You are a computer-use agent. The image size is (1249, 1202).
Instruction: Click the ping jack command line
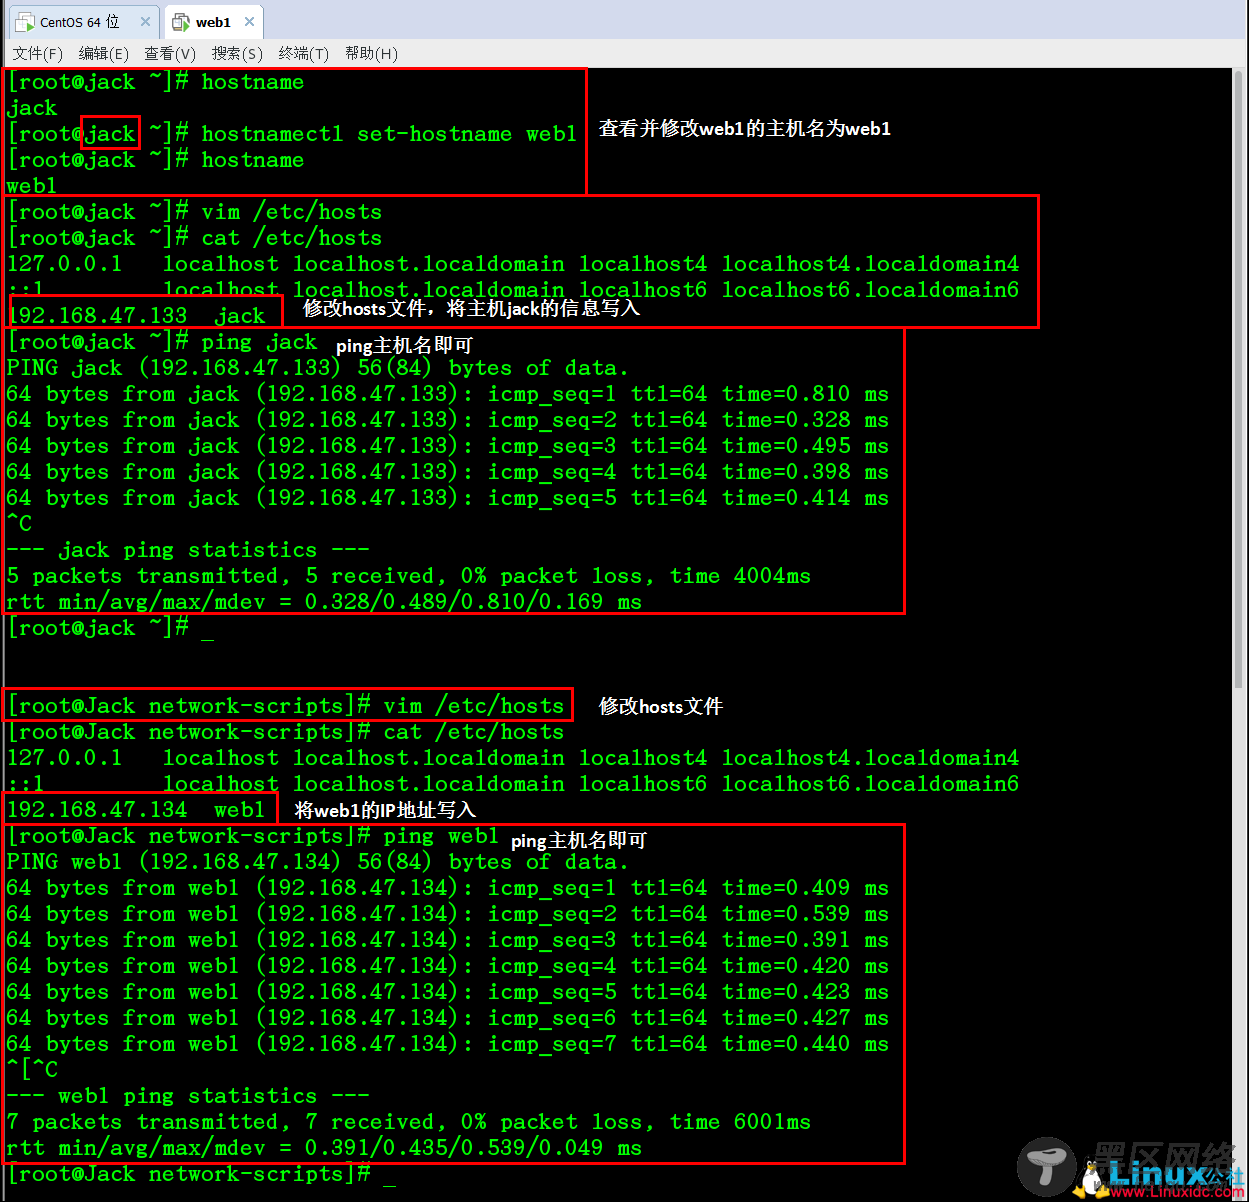point(162,342)
